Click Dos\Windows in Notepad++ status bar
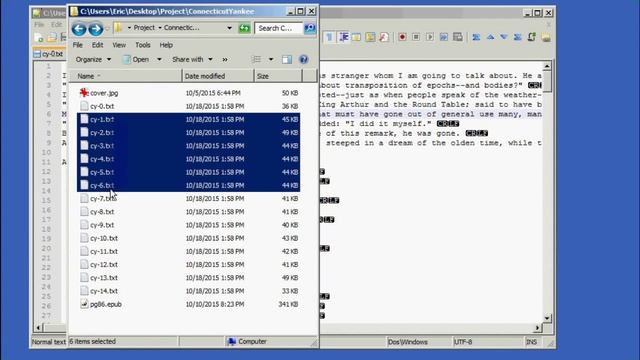The width and height of the screenshot is (640, 360). (x=407, y=342)
